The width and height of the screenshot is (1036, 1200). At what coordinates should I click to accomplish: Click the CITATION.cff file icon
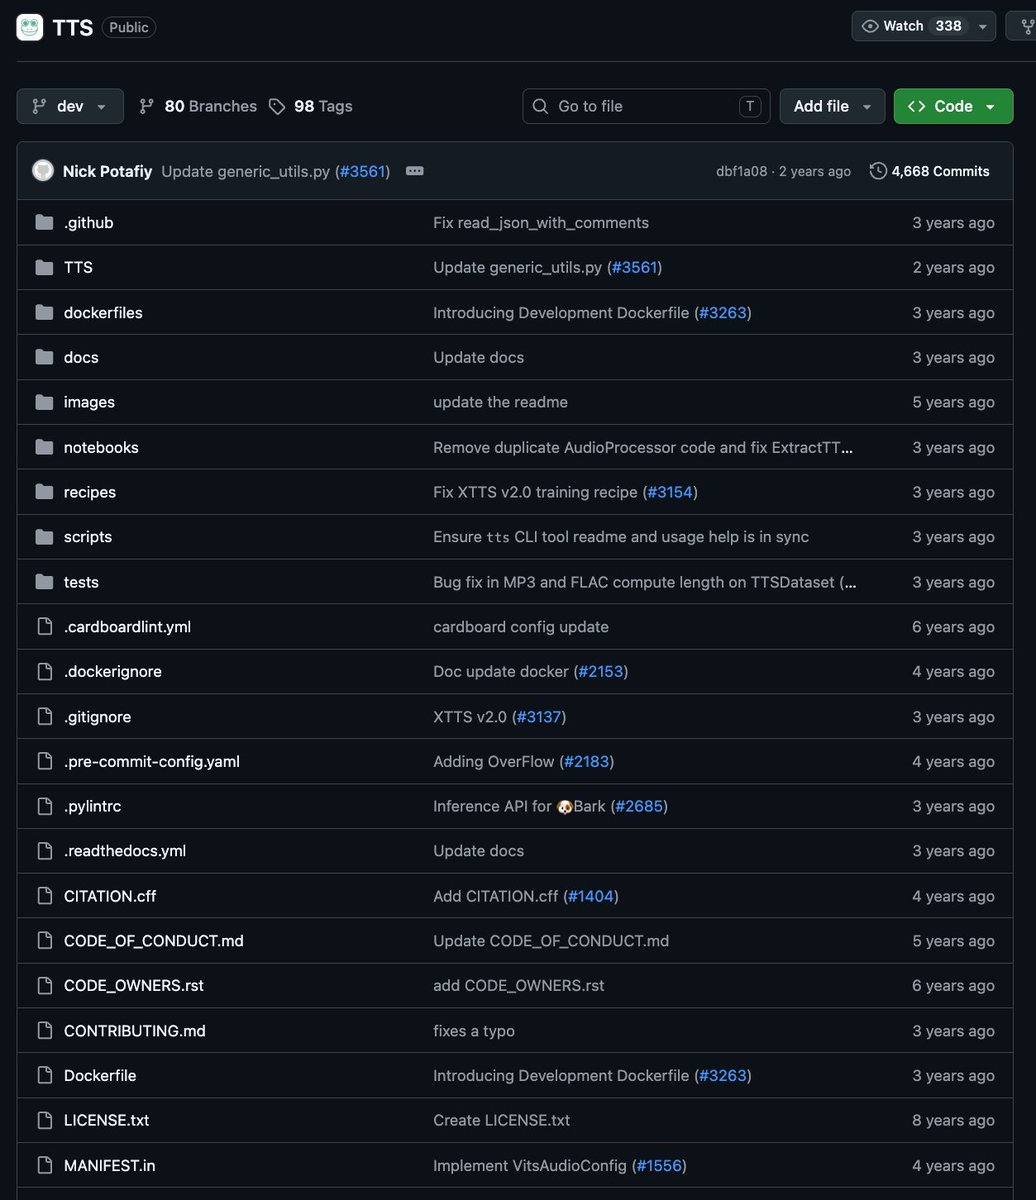pyautogui.click(x=44, y=896)
